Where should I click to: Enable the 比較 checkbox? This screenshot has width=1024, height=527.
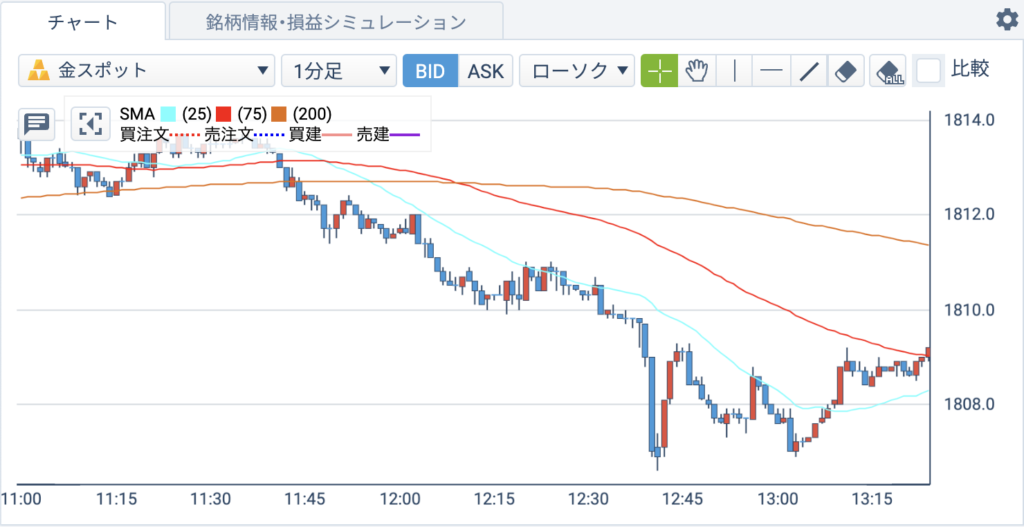pyautogui.click(x=929, y=71)
